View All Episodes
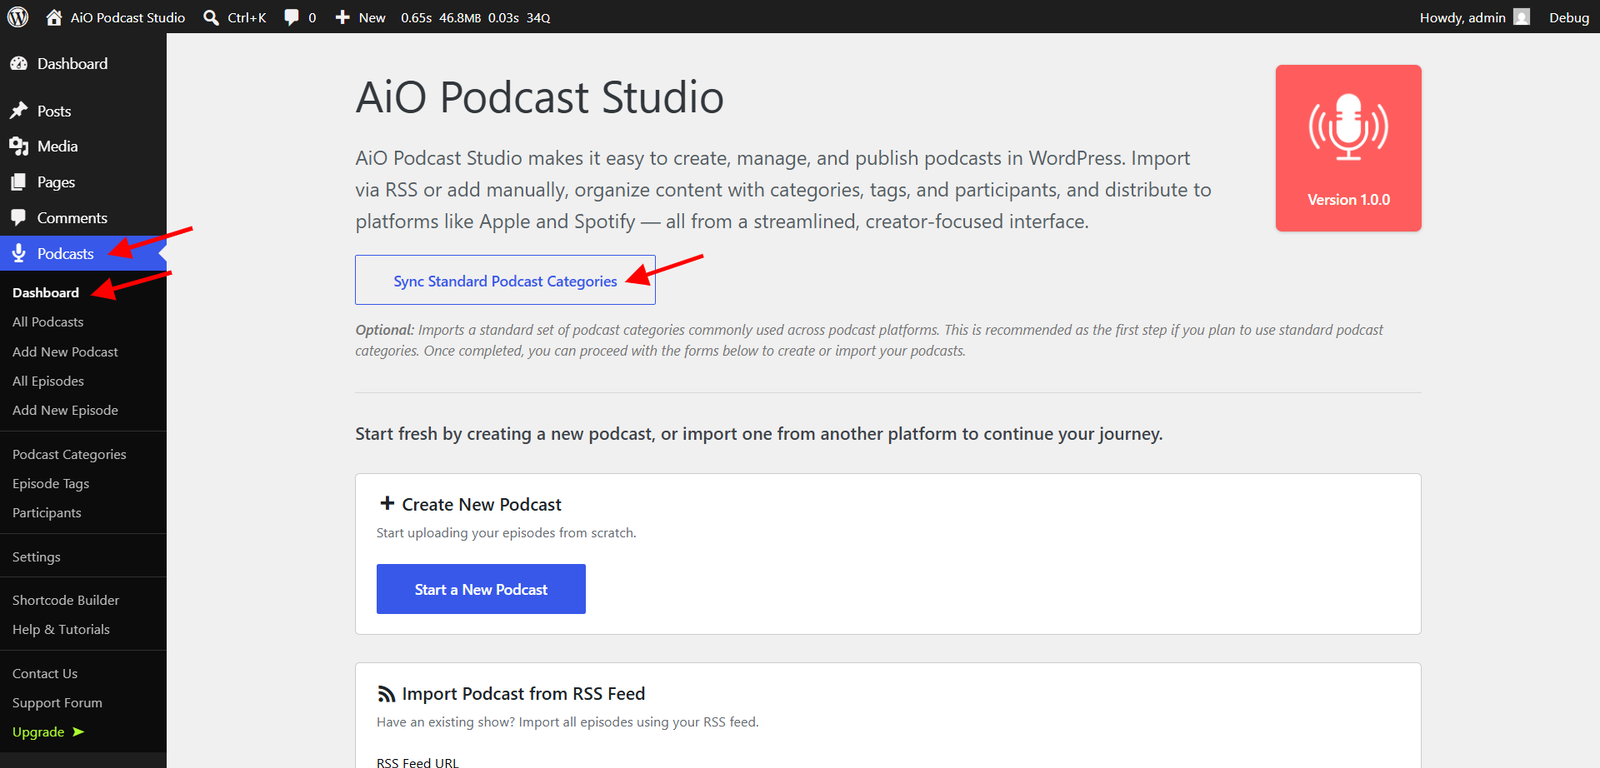 tap(48, 381)
